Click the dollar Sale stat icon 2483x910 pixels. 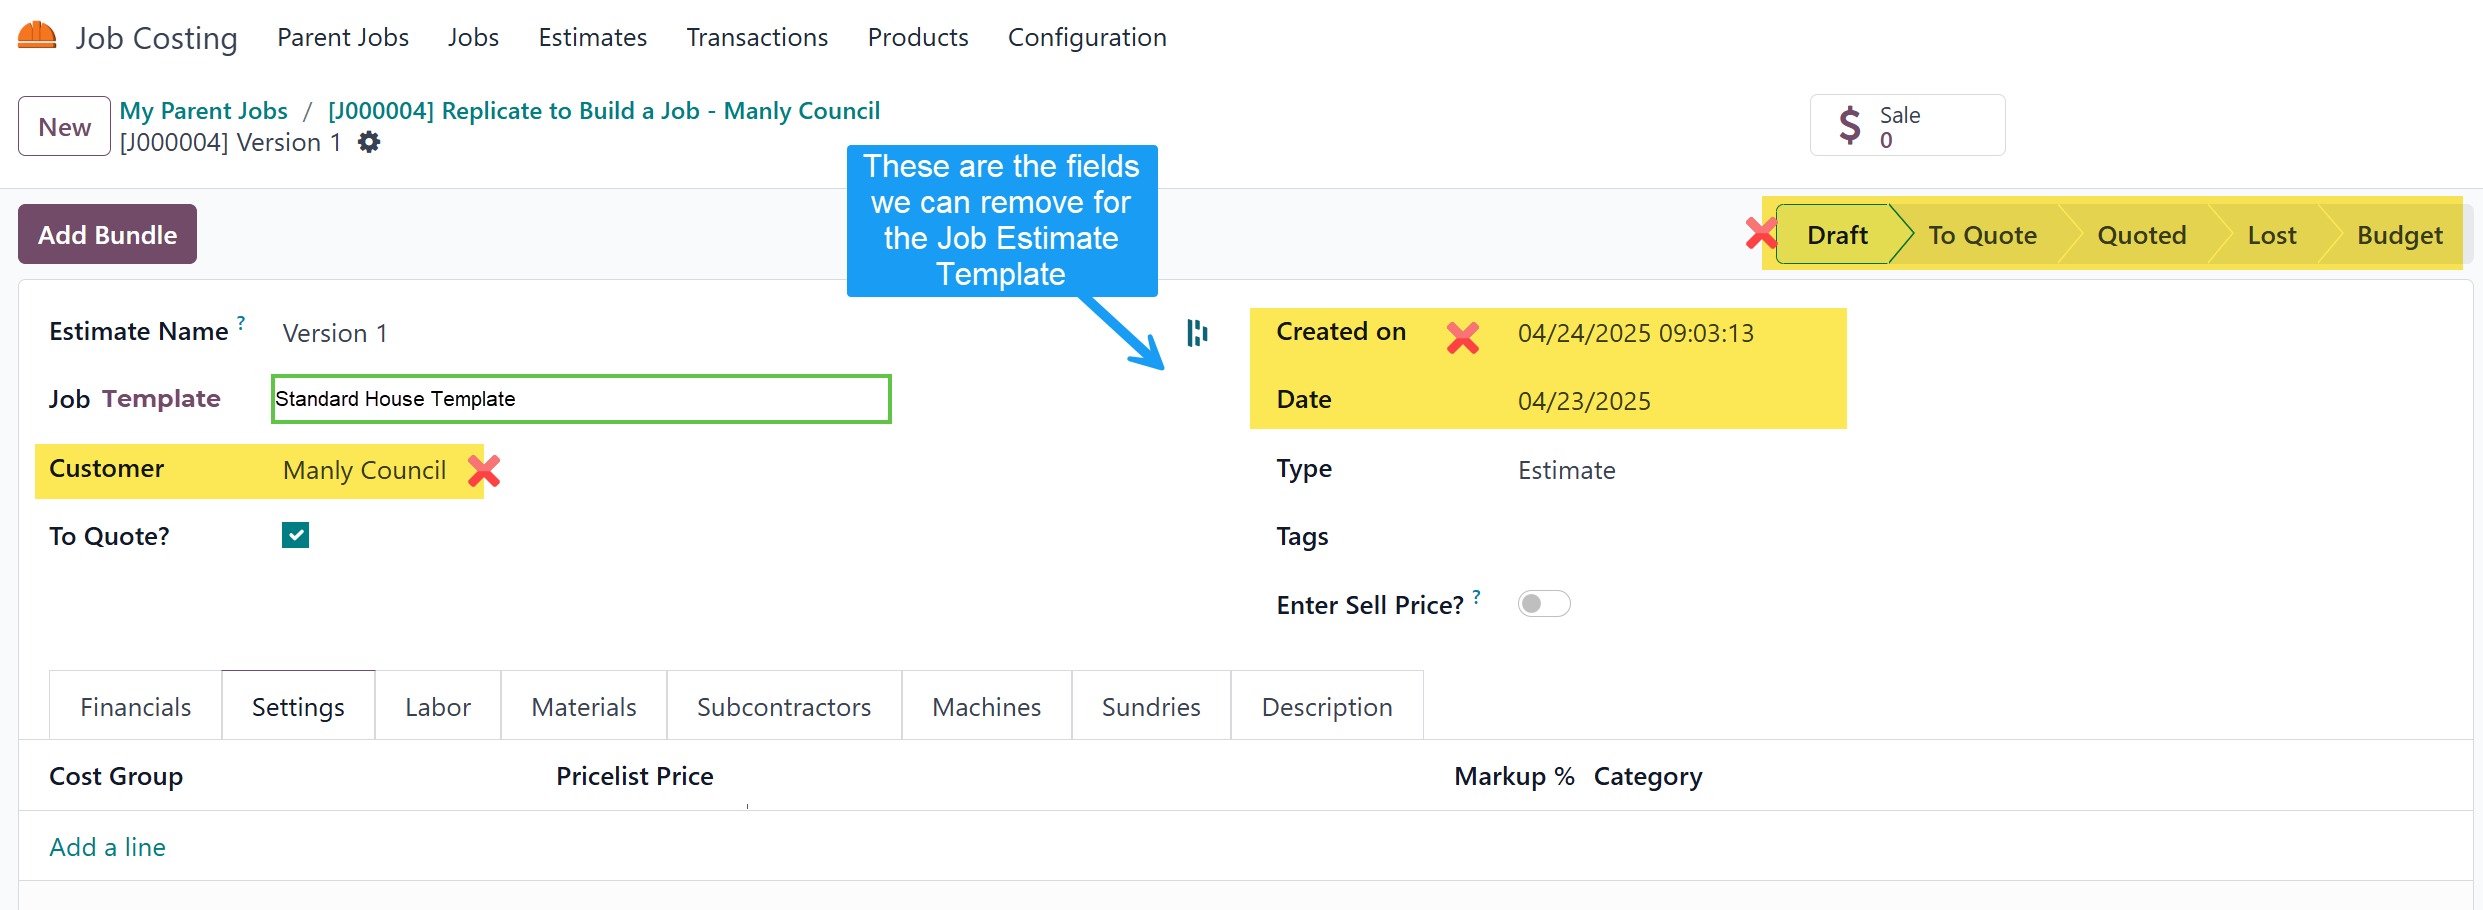pos(1850,125)
